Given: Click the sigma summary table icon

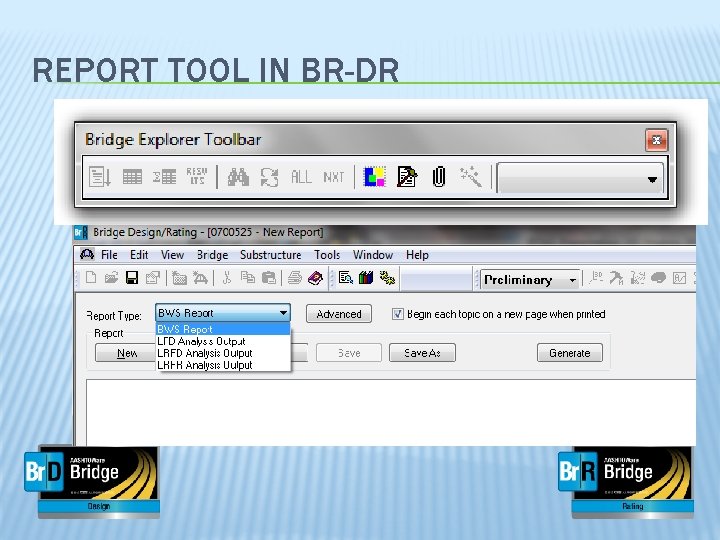Looking at the screenshot, I should (164, 177).
